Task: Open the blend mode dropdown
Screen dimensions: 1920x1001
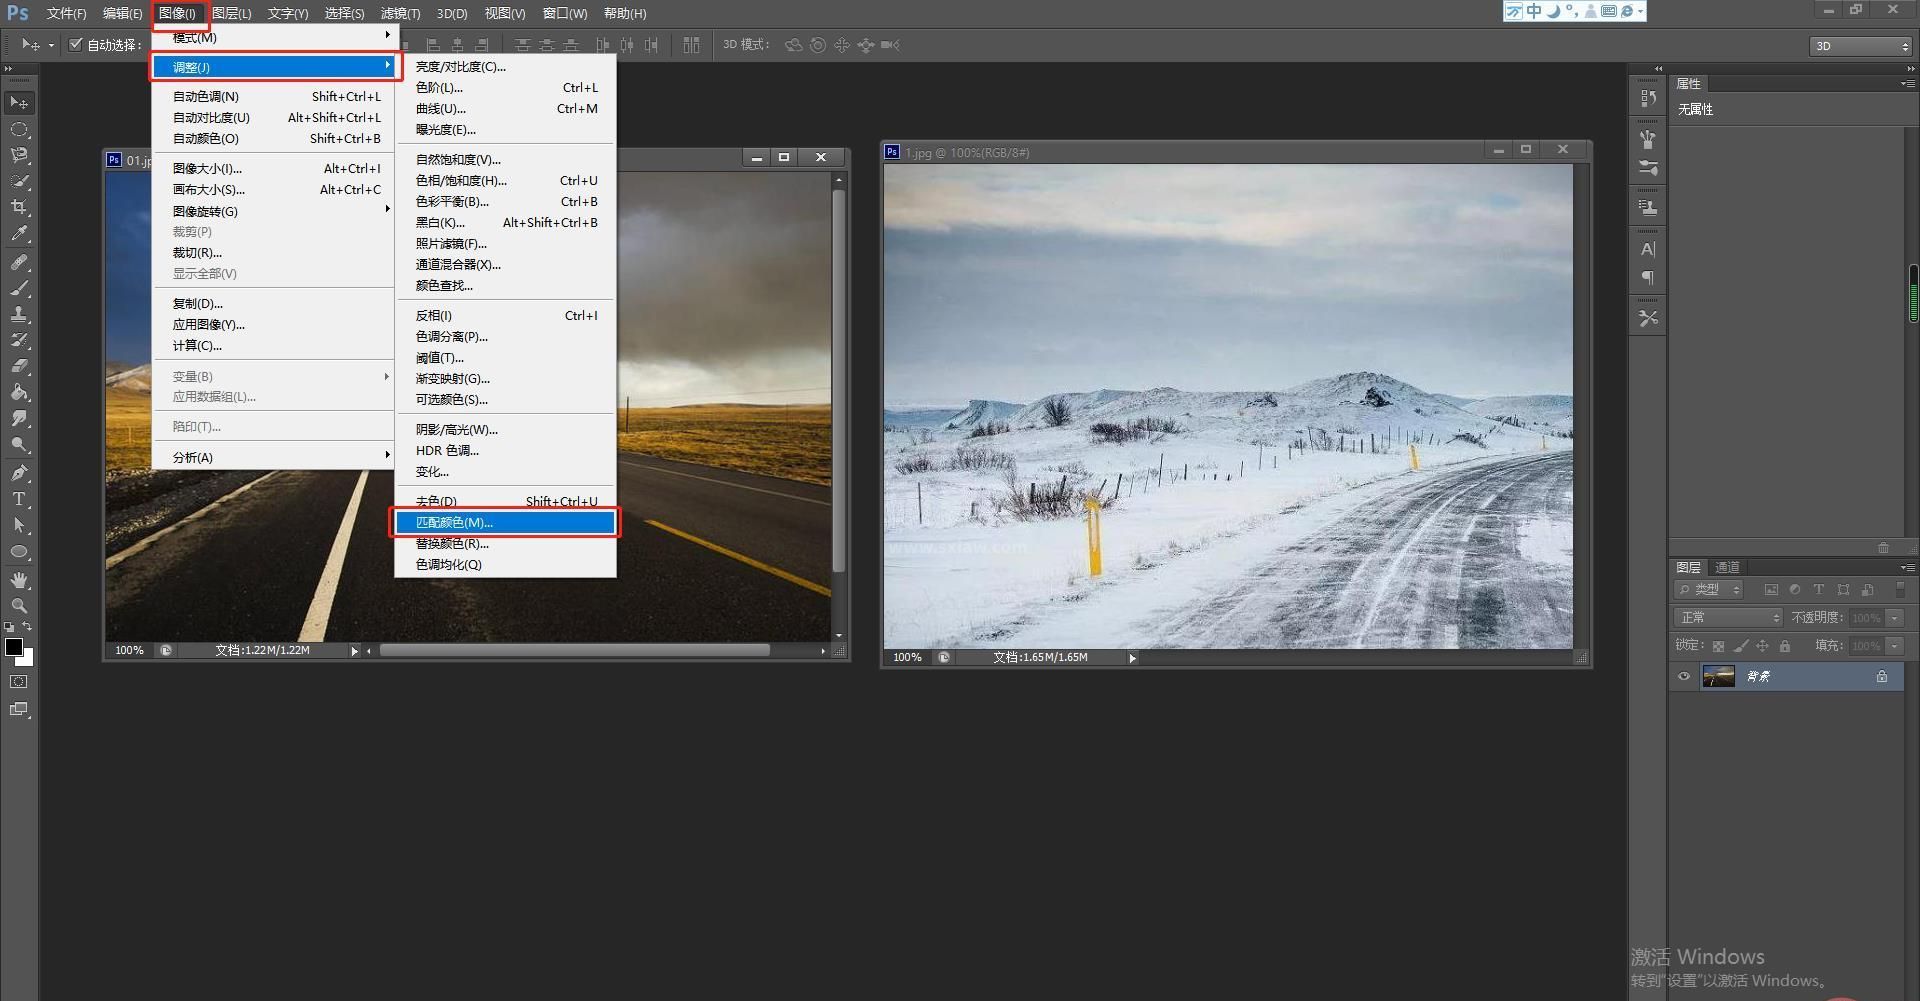Action: coord(1728,618)
